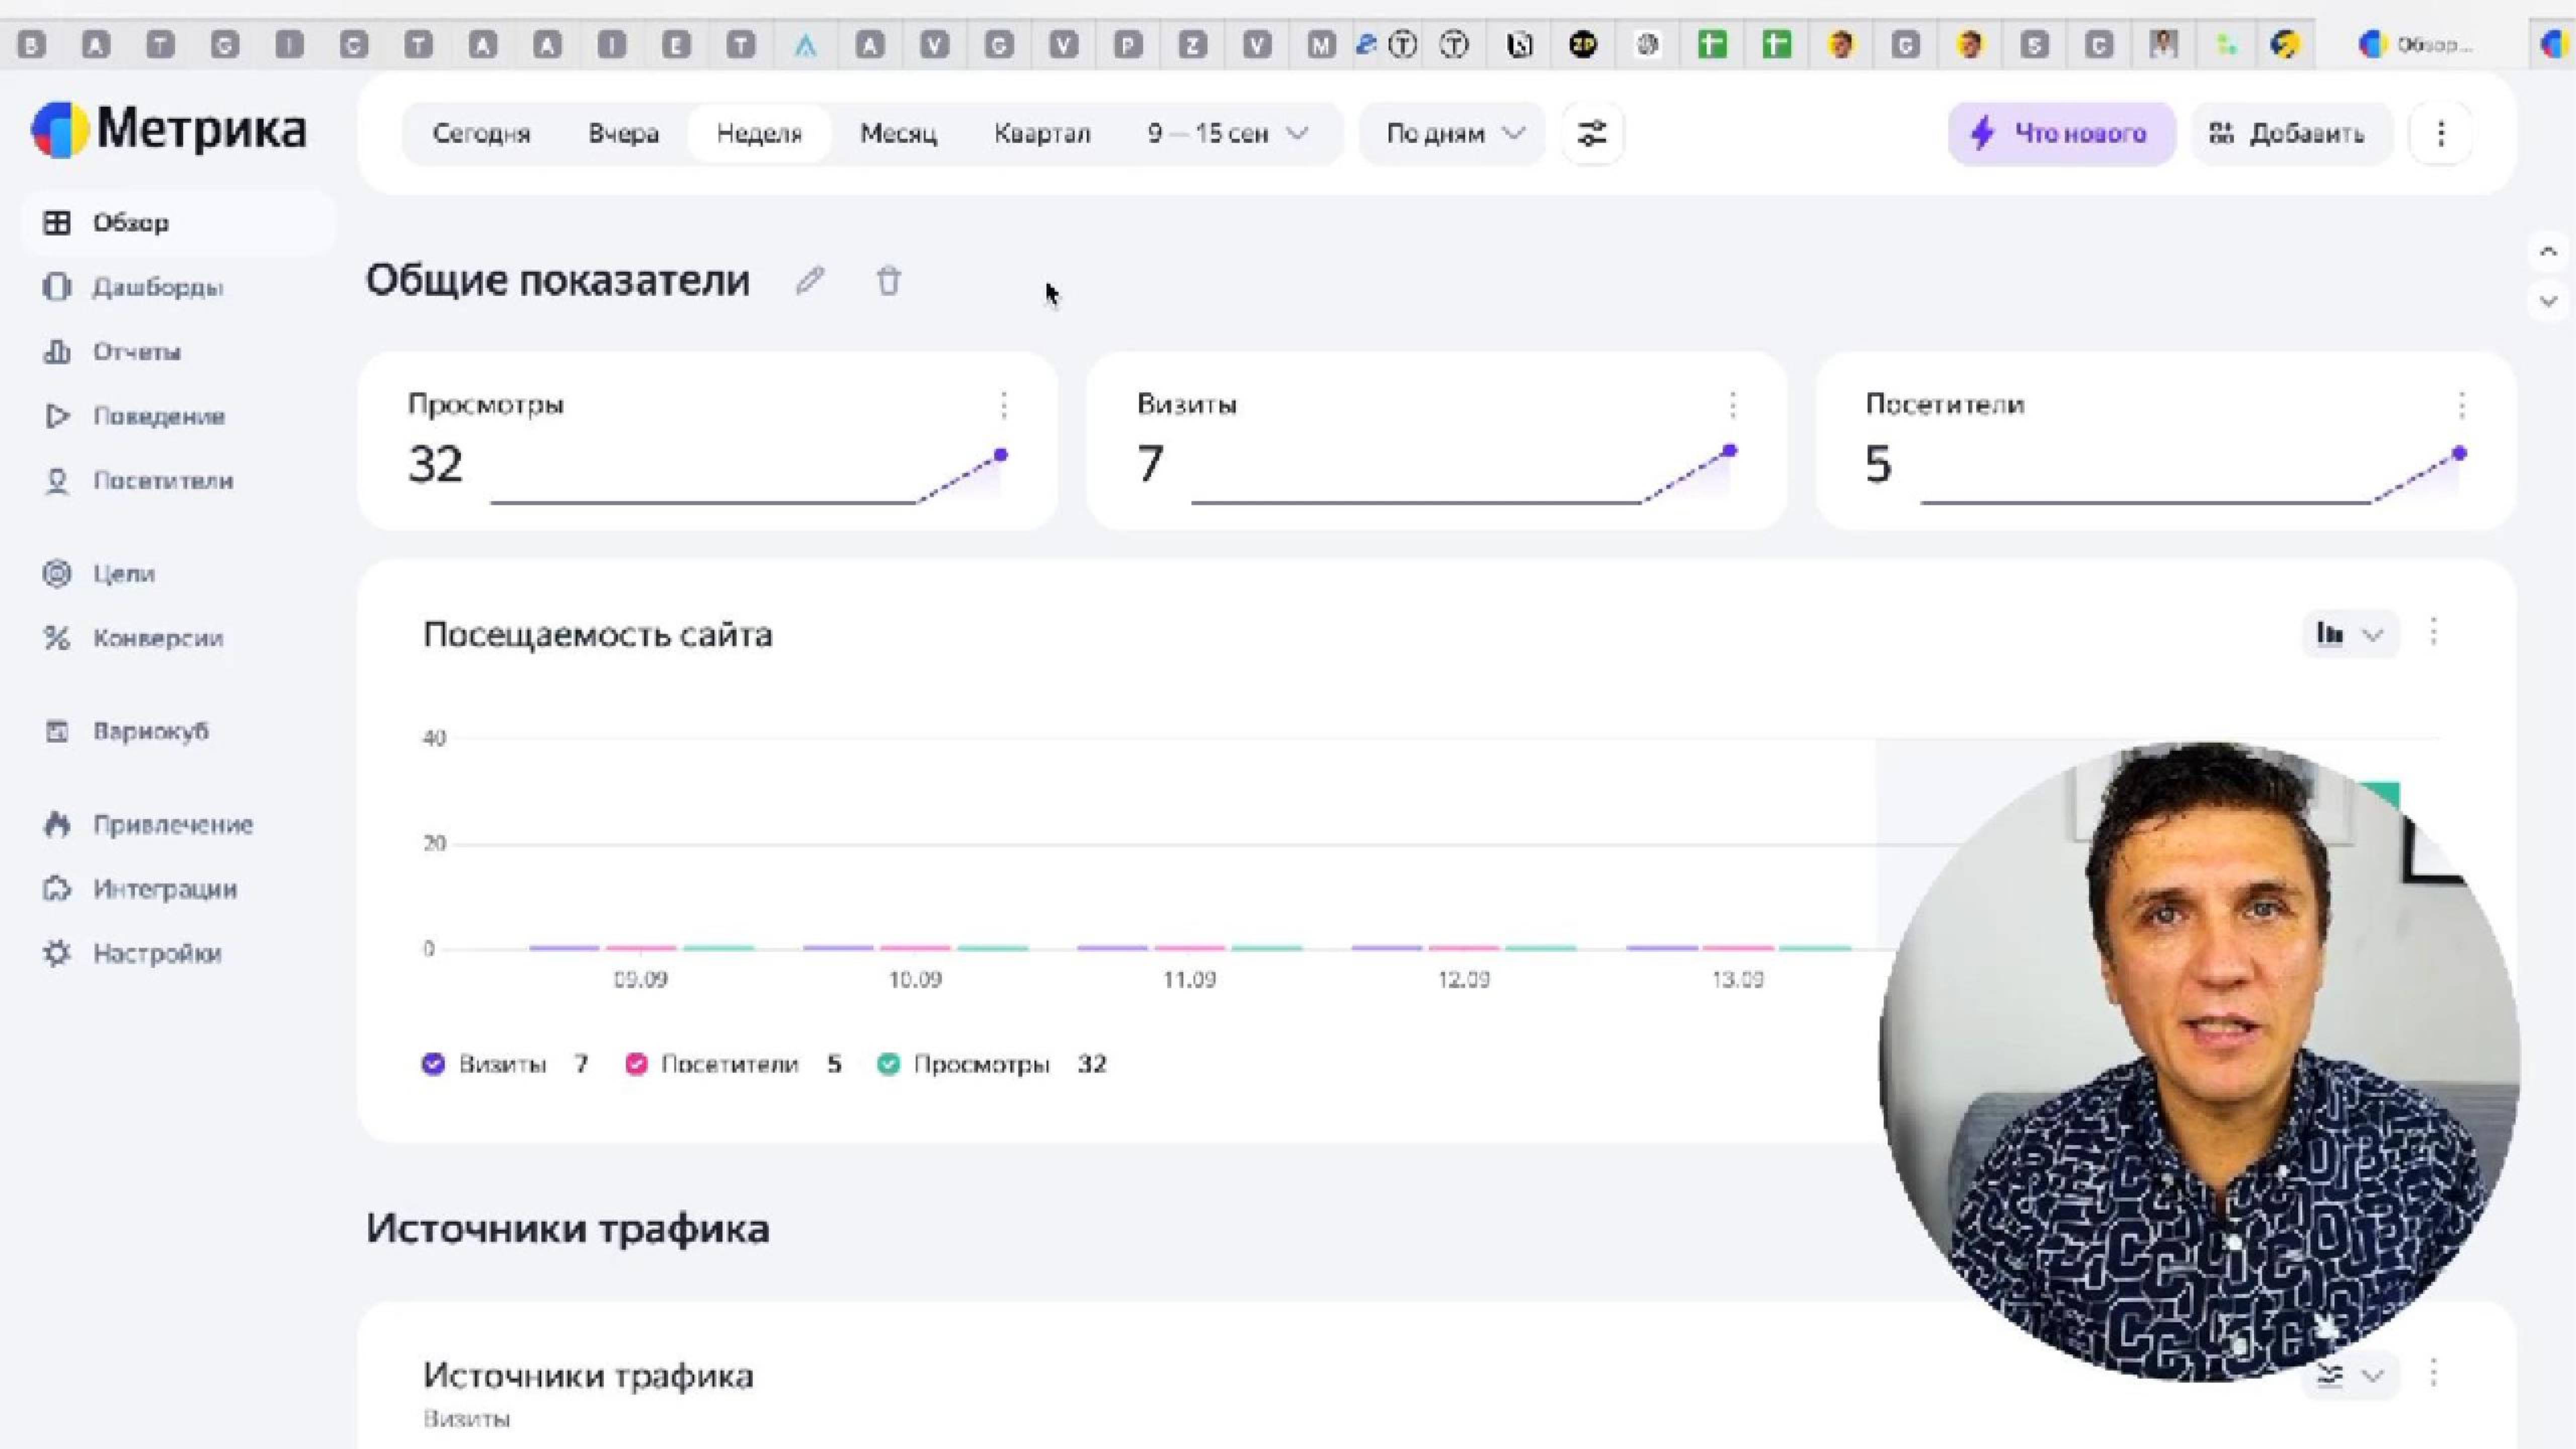Click the Что нового button
This screenshot has height=1449, width=2576.
pyautogui.click(x=2061, y=133)
